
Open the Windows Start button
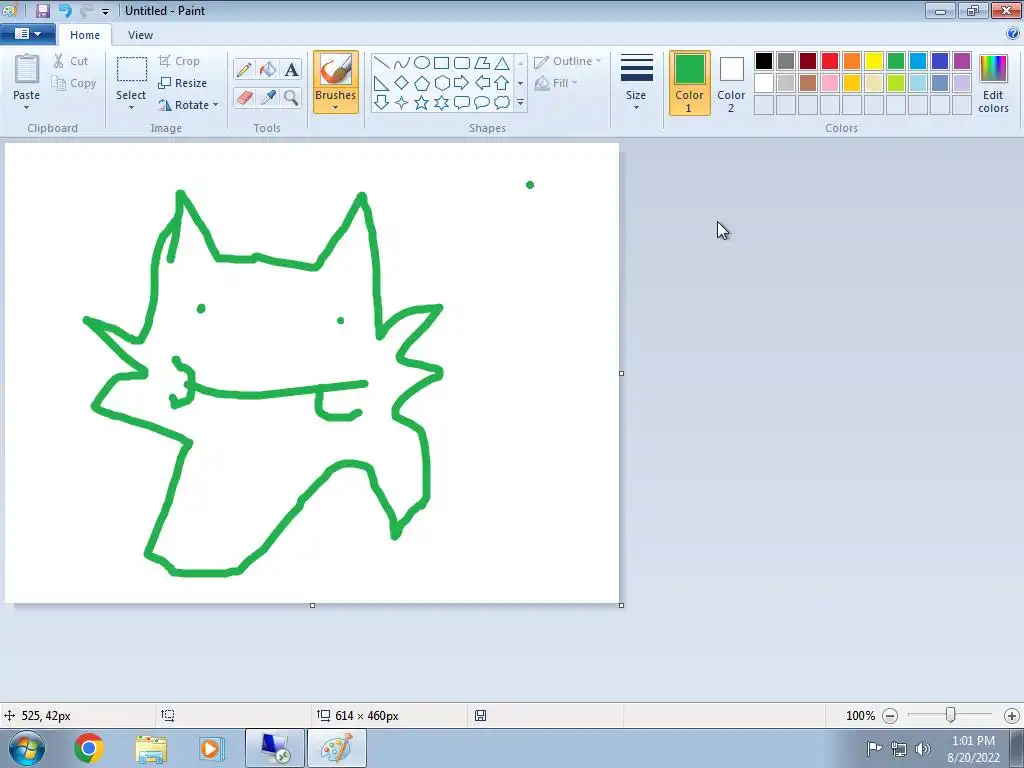click(27, 748)
